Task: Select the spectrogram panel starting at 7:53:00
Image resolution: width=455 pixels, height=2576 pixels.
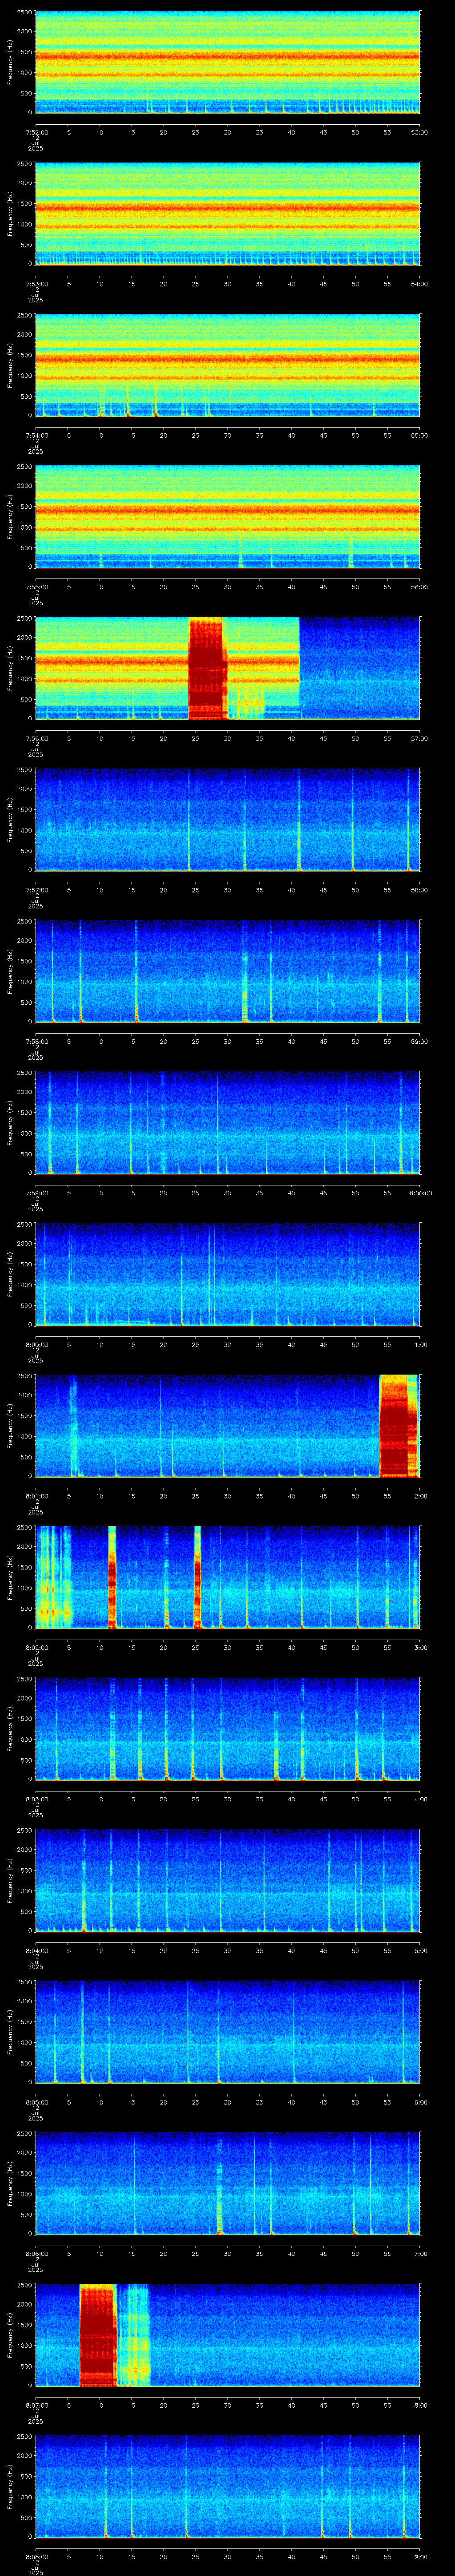Action: click(x=228, y=213)
